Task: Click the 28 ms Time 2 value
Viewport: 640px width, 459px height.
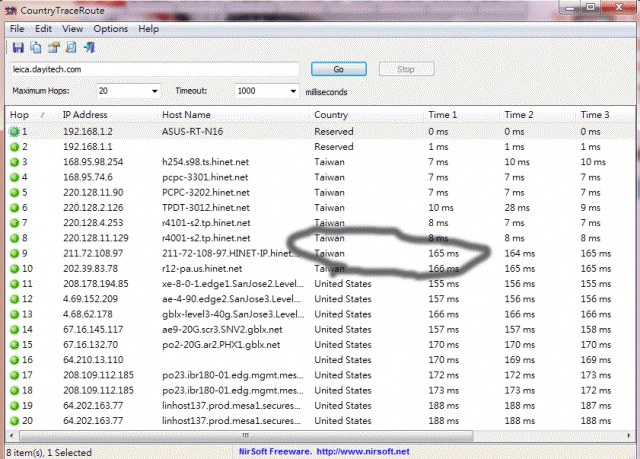Action: click(x=517, y=208)
